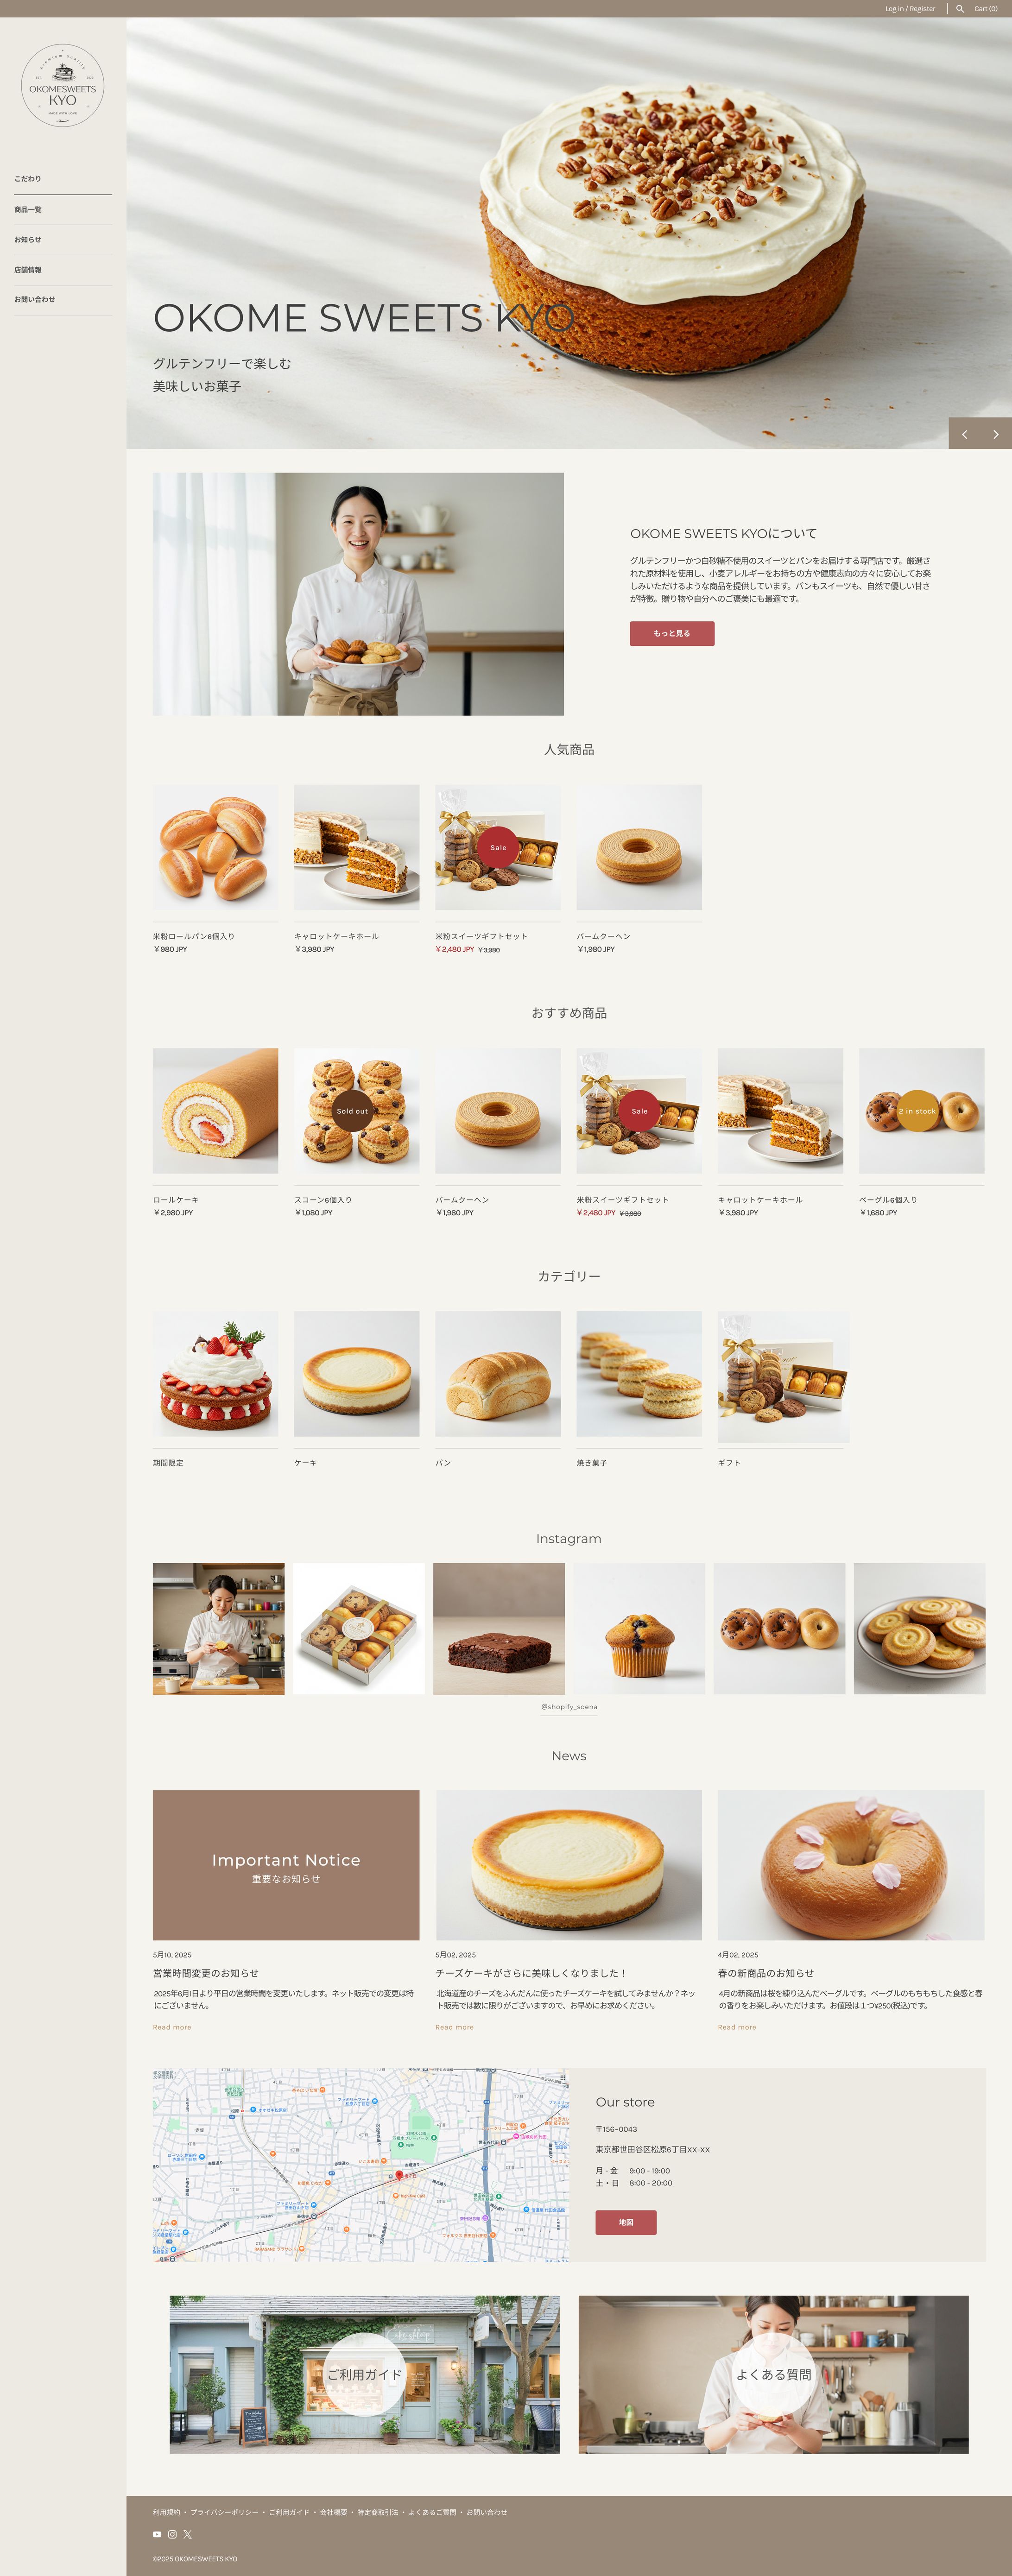Click the ご利用ガイド banner
Viewport: 1012px width, 2576px height.
(x=365, y=2374)
